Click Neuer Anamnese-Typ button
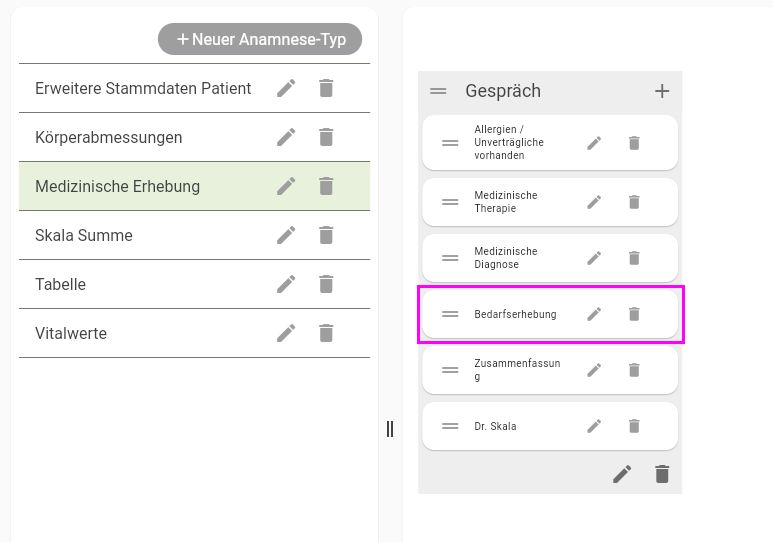 [x=260, y=39]
